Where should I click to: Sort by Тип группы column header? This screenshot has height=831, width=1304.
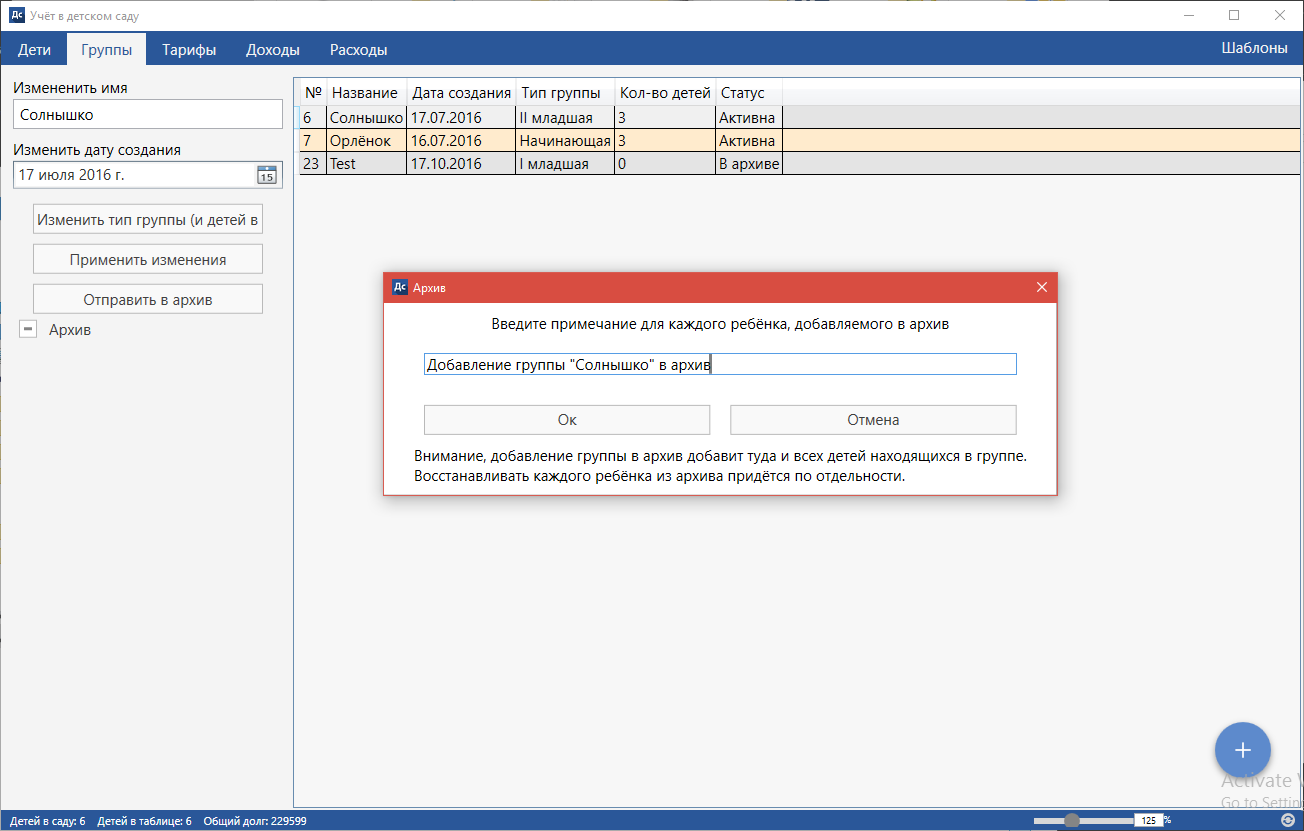coord(565,92)
